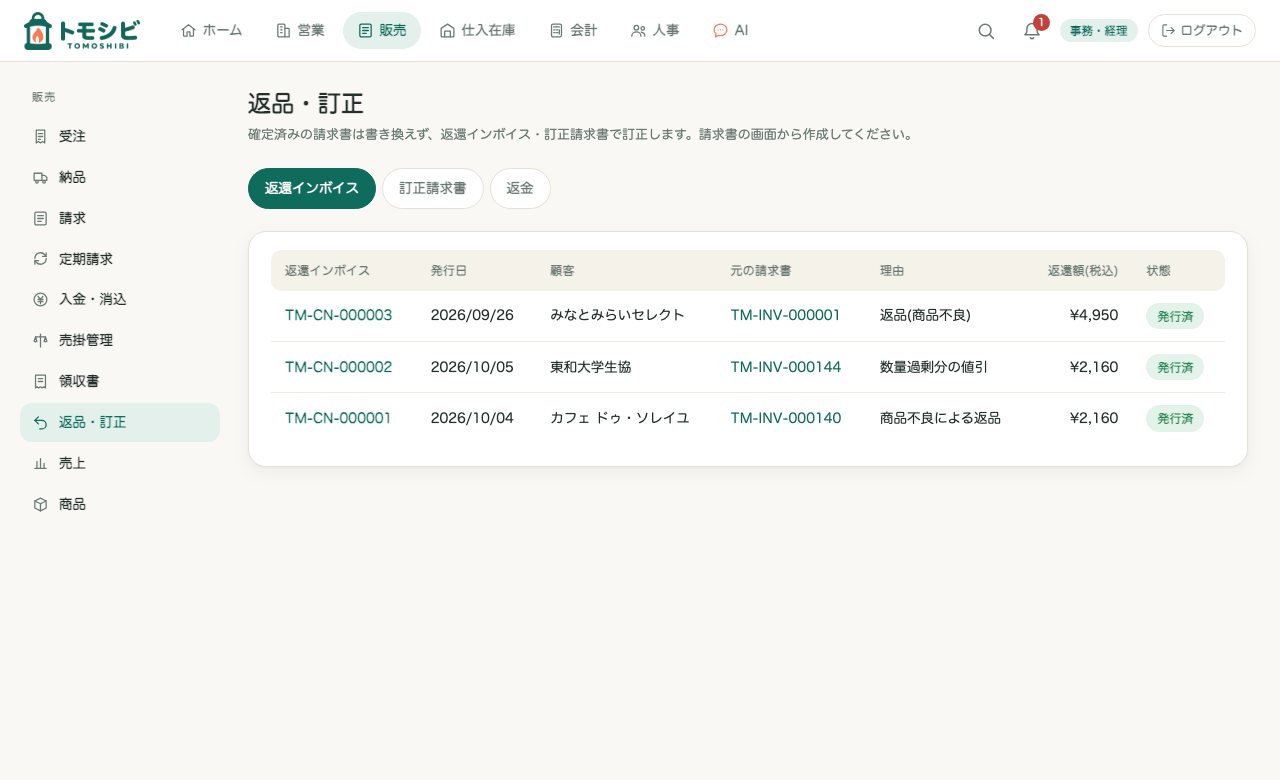Image resolution: width=1280 pixels, height=780 pixels.
Task: Log out with the ログアウト button
Action: tap(1202, 31)
